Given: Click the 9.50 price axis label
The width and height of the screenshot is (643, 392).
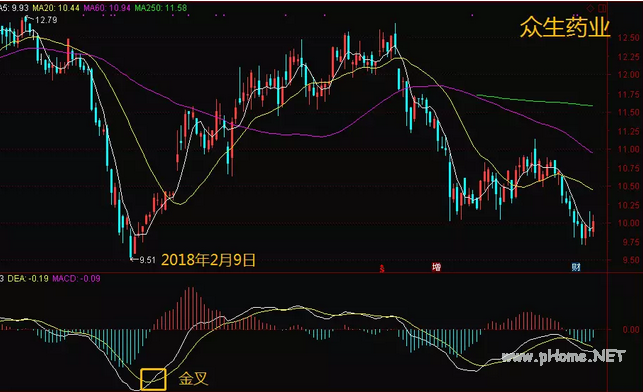Looking at the screenshot, I should coord(630,260).
